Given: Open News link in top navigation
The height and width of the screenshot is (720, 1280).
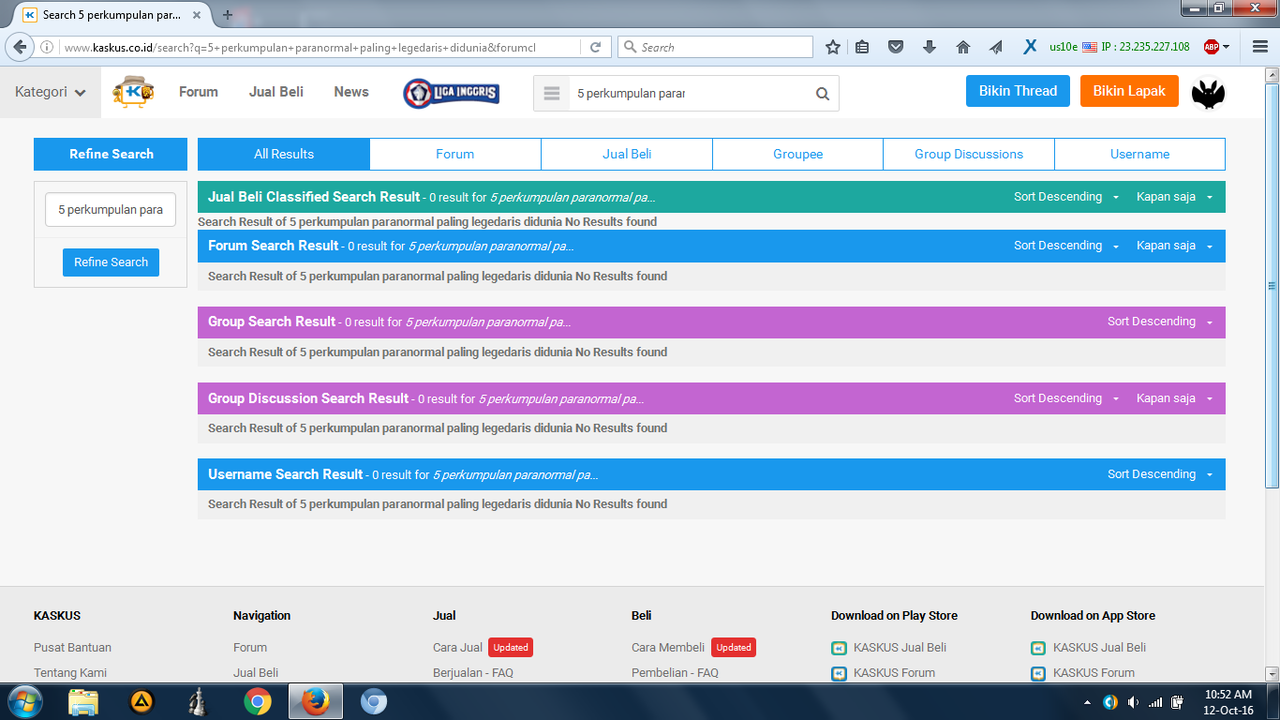Looking at the screenshot, I should pyautogui.click(x=351, y=92).
